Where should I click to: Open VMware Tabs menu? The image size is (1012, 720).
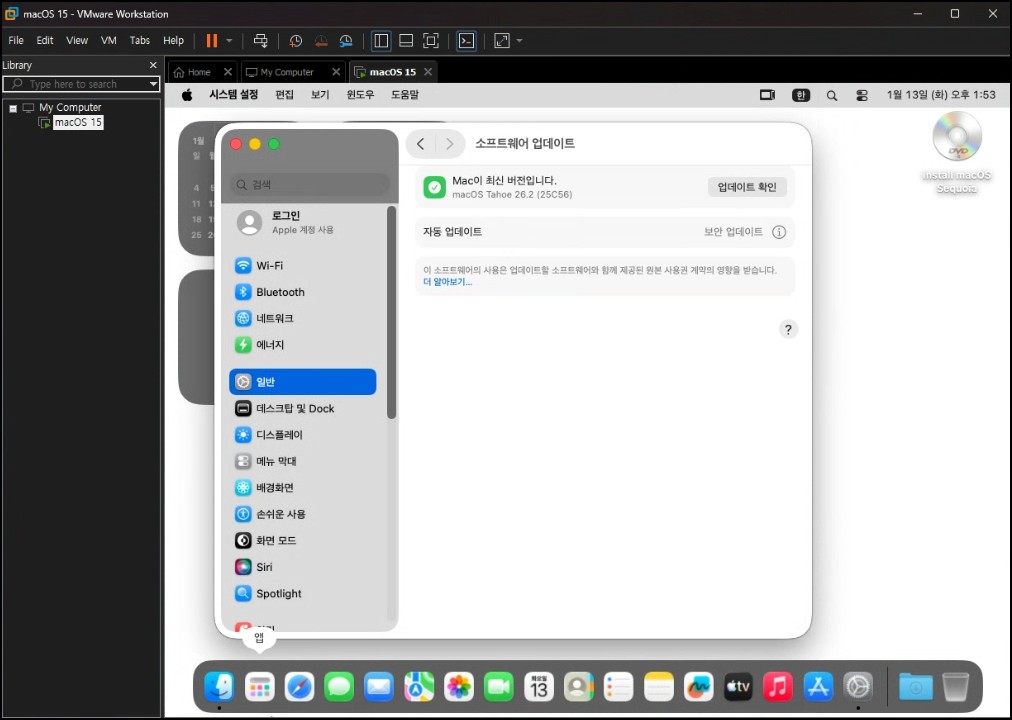coord(139,40)
